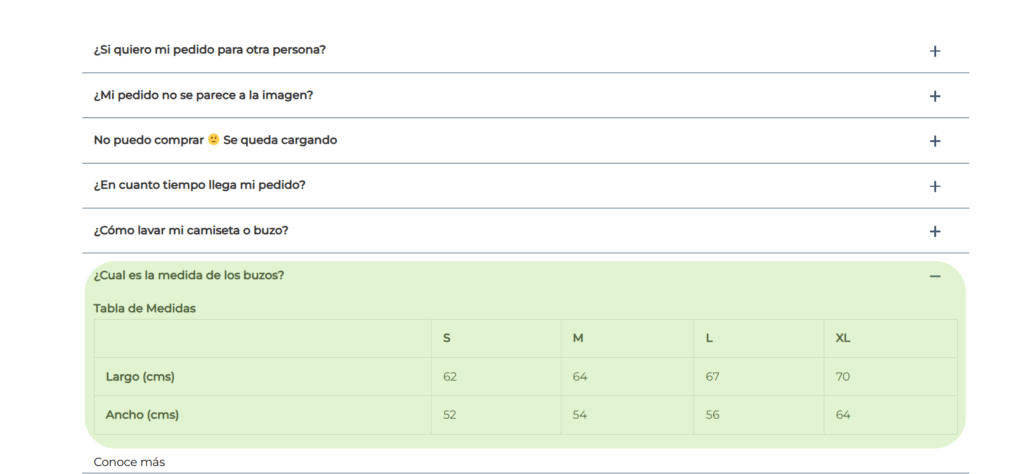Click the 'Ancho (cms)' row label
Image resolution: width=1024 pixels, height=474 pixels.
tap(142, 415)
